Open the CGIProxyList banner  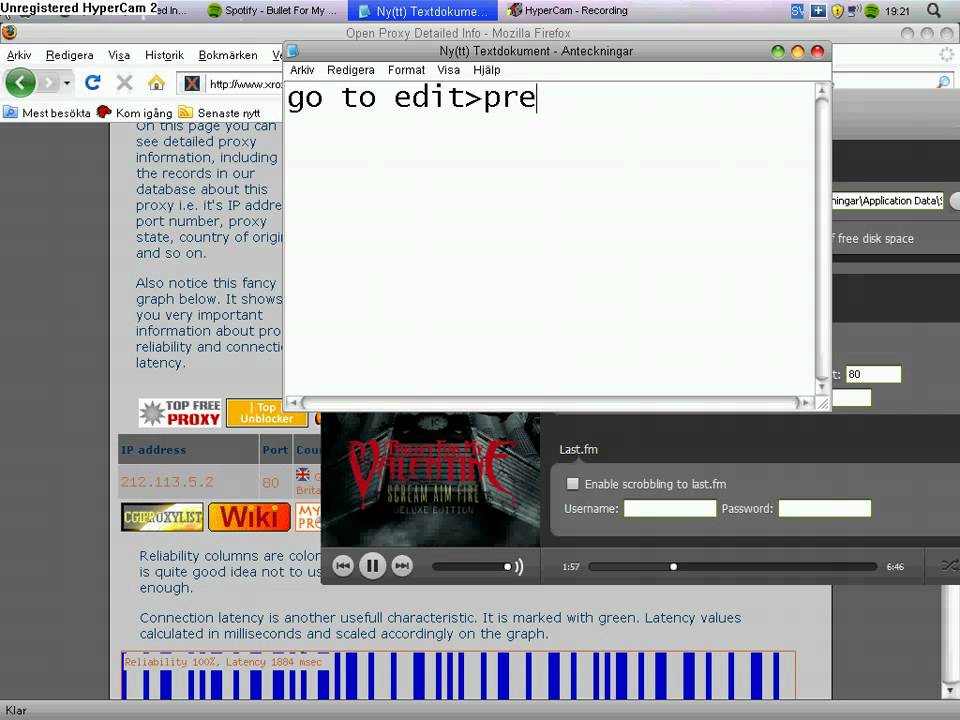click(x=162, y=517)
